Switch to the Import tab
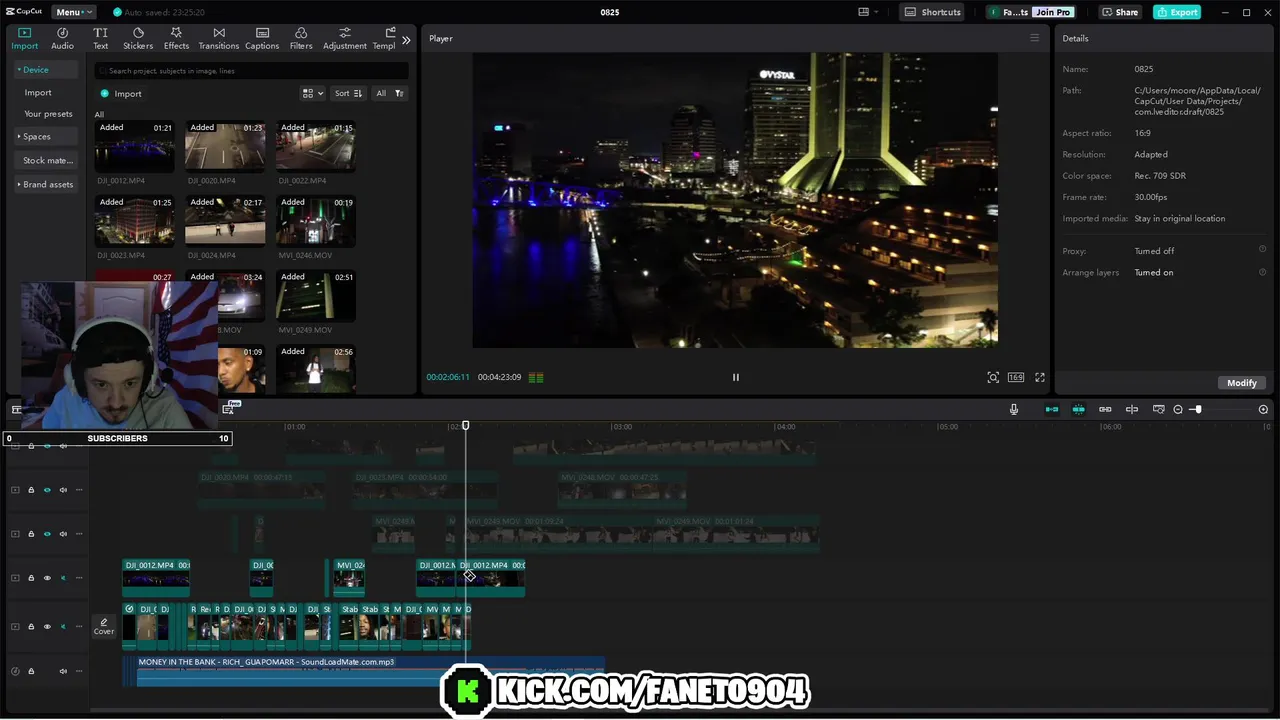Image resolution: width=1280 pixels, height=720 pixels. click(24, 38)
